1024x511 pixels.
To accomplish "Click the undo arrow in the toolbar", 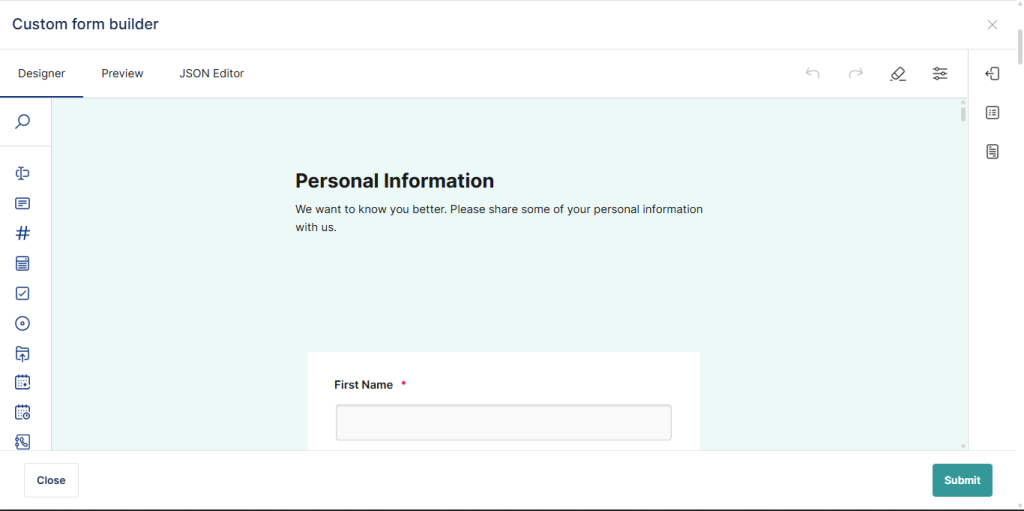I will pyautogui.click(x=812, y=73).
